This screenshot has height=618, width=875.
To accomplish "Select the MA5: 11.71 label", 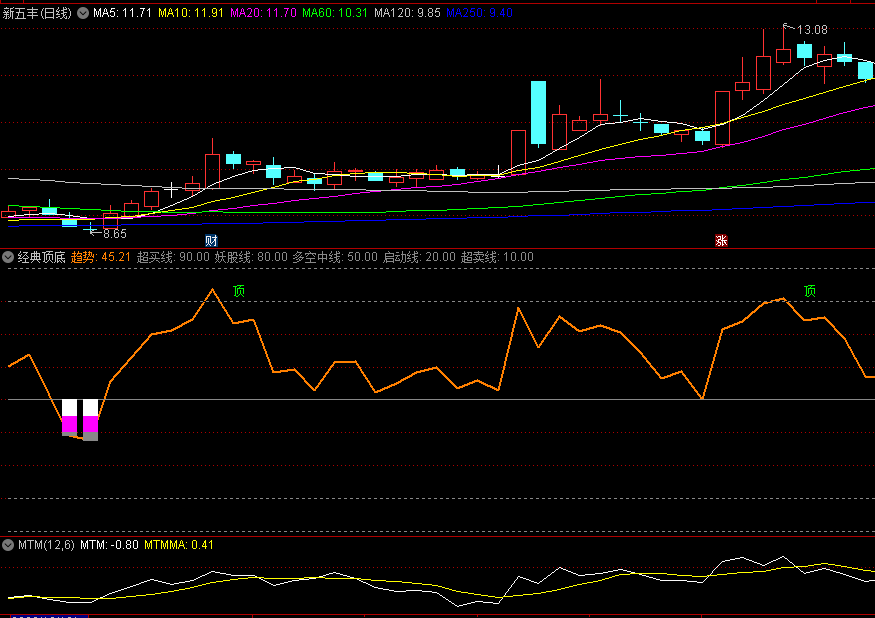I will tap(122, 13).
